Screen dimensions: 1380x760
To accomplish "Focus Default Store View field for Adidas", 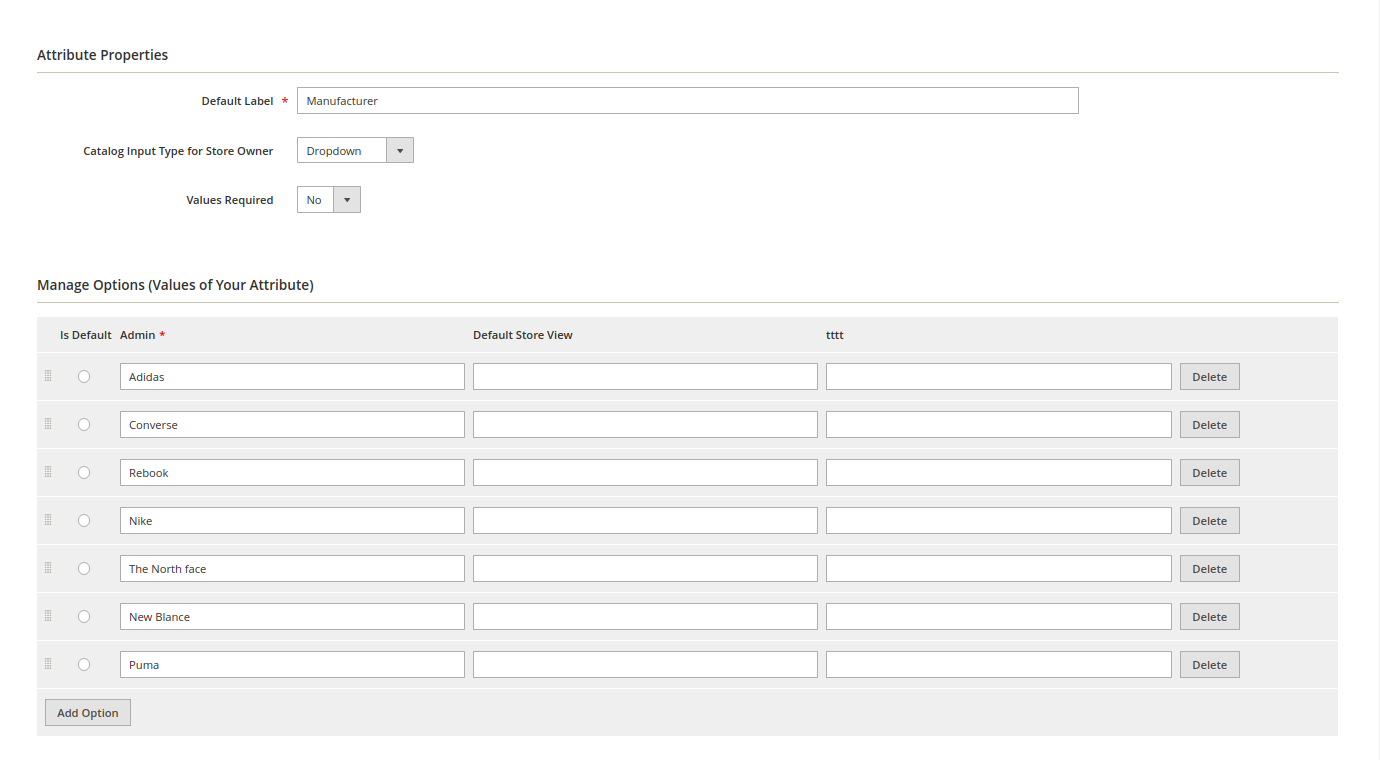I will click(645, 377).
